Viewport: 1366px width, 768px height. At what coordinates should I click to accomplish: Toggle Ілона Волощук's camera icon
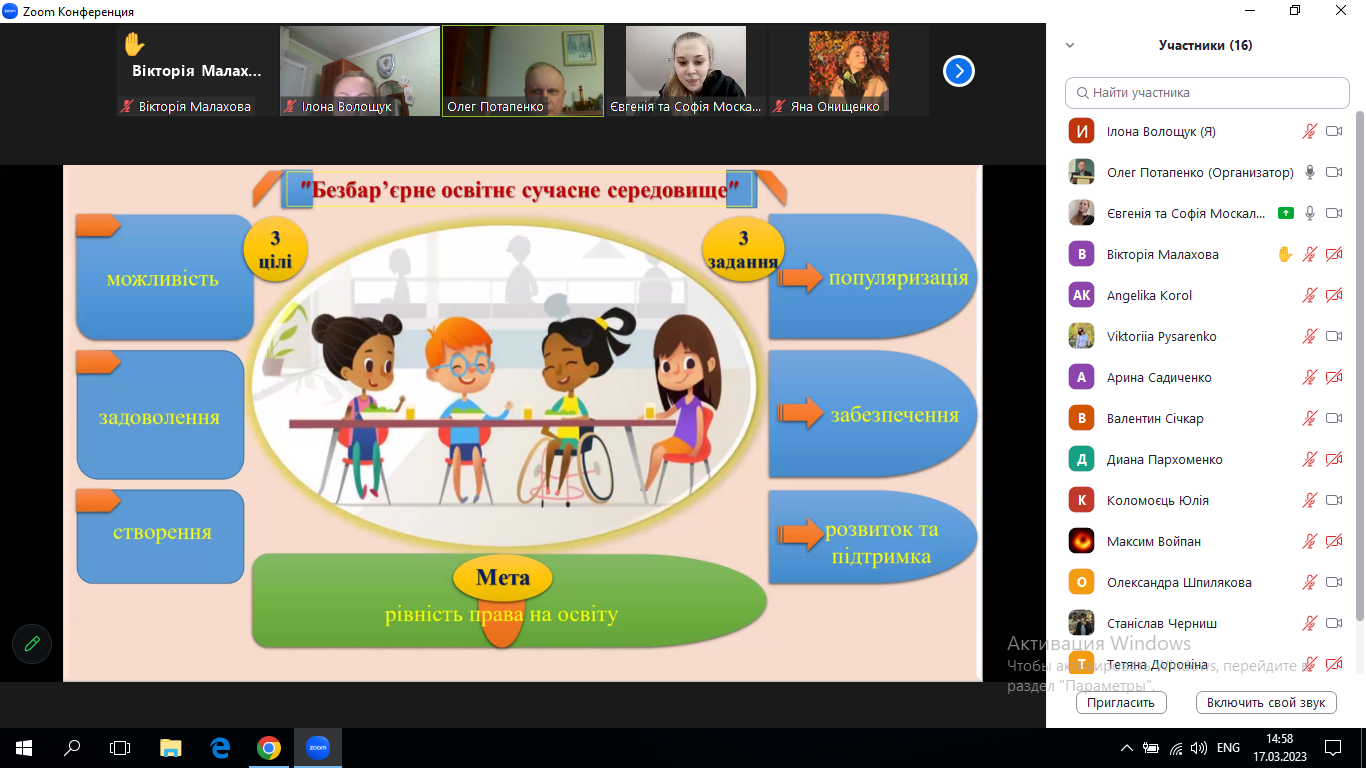[1333, 131]
